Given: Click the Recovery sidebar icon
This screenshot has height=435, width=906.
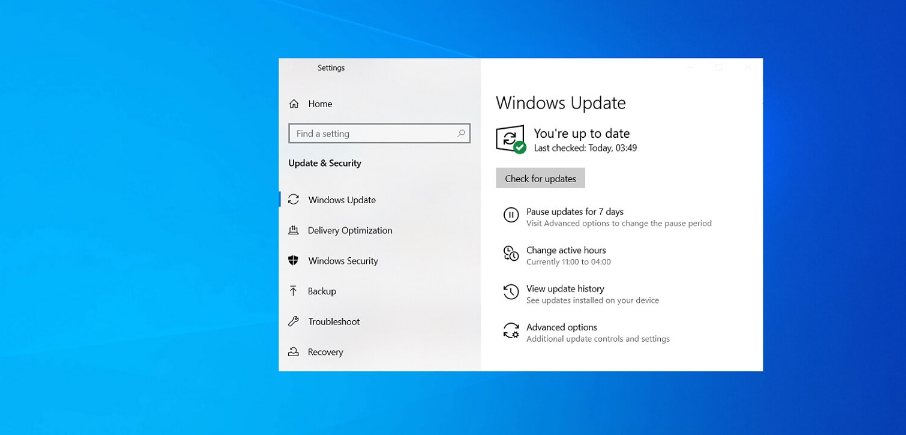Looking at the screenshot, I should tap(294, 352).
